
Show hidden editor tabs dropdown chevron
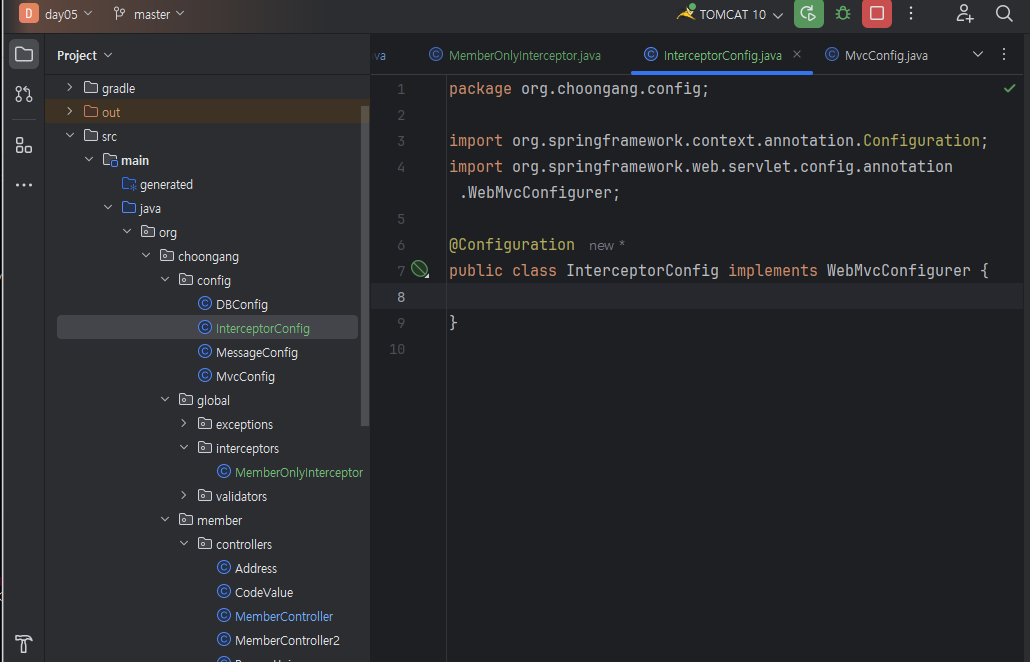coord(977,55)
